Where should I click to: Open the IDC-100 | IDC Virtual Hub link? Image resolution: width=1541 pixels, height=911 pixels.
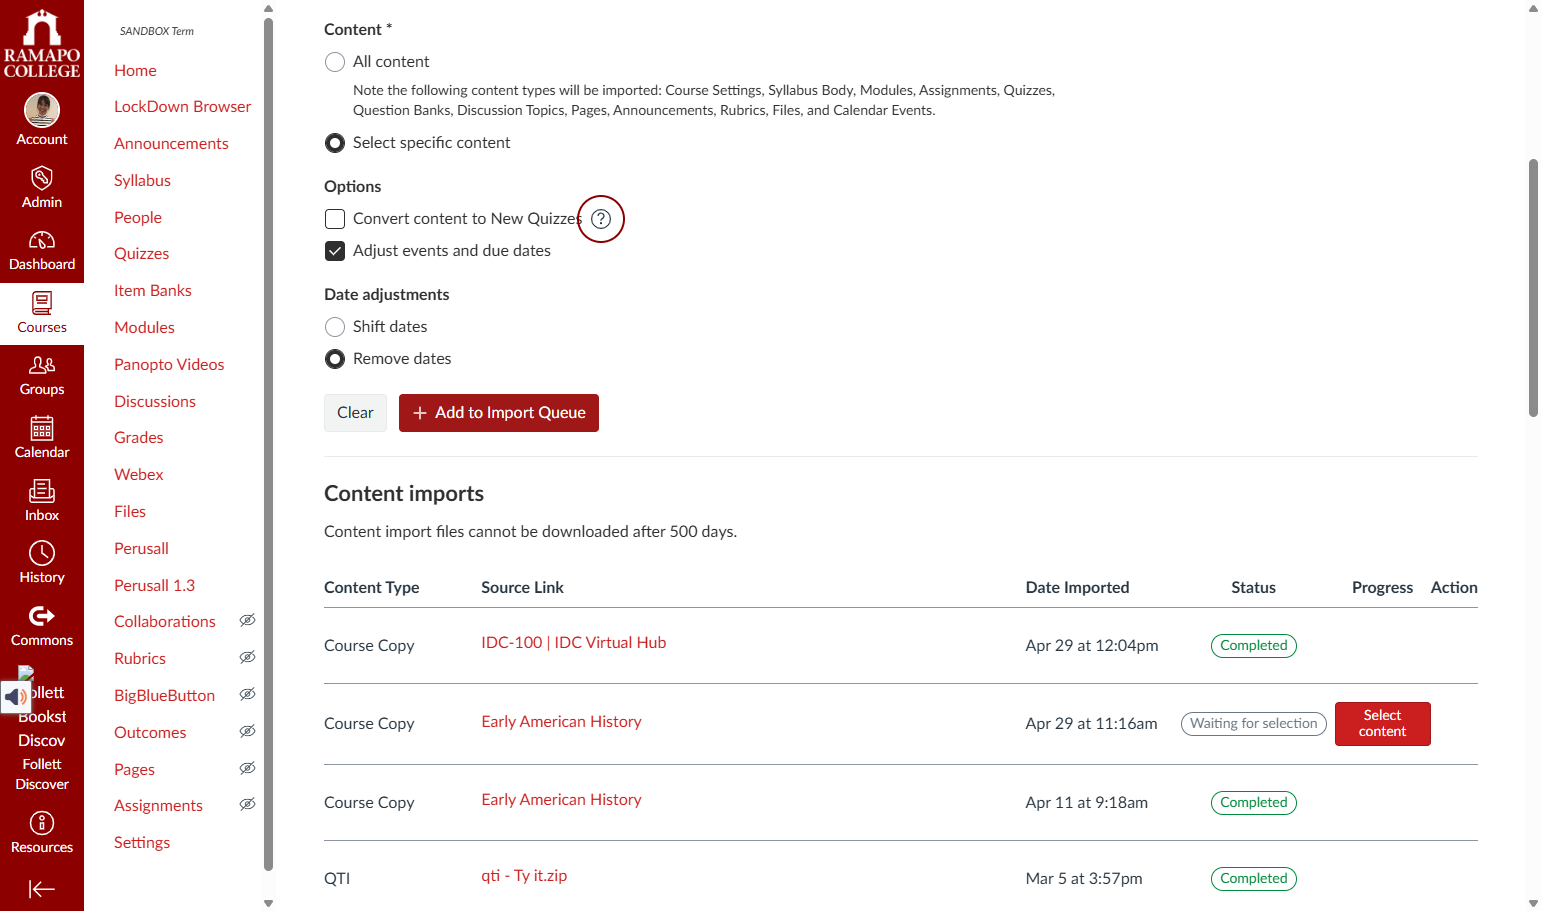coord(573,643)
